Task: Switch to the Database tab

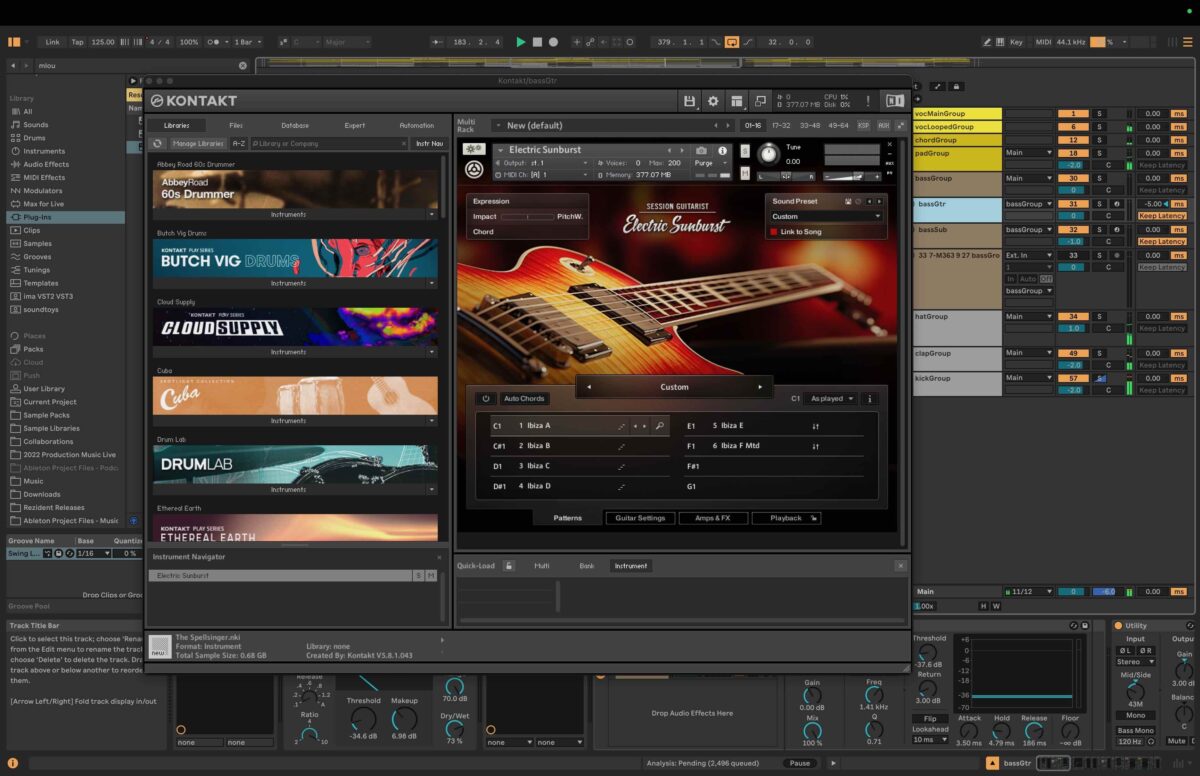Action: [x=295, y=125]
